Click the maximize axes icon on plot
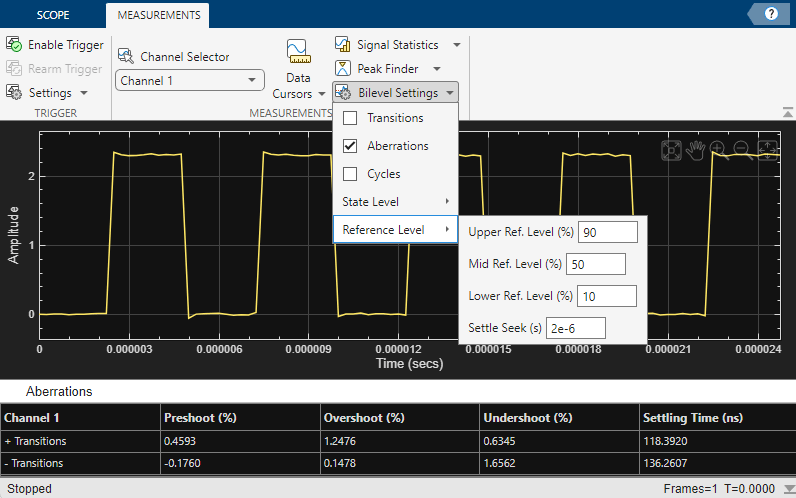 pyautogui.click(x=672, y=150)
